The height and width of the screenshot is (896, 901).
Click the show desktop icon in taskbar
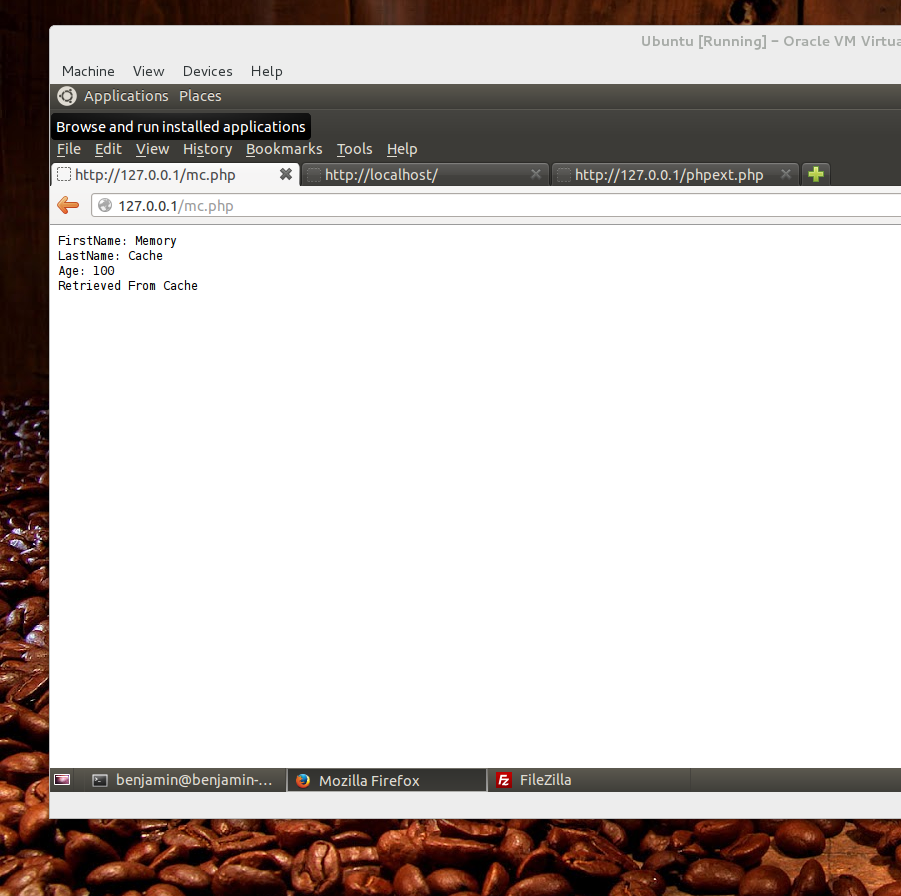(x=62, y=780)
